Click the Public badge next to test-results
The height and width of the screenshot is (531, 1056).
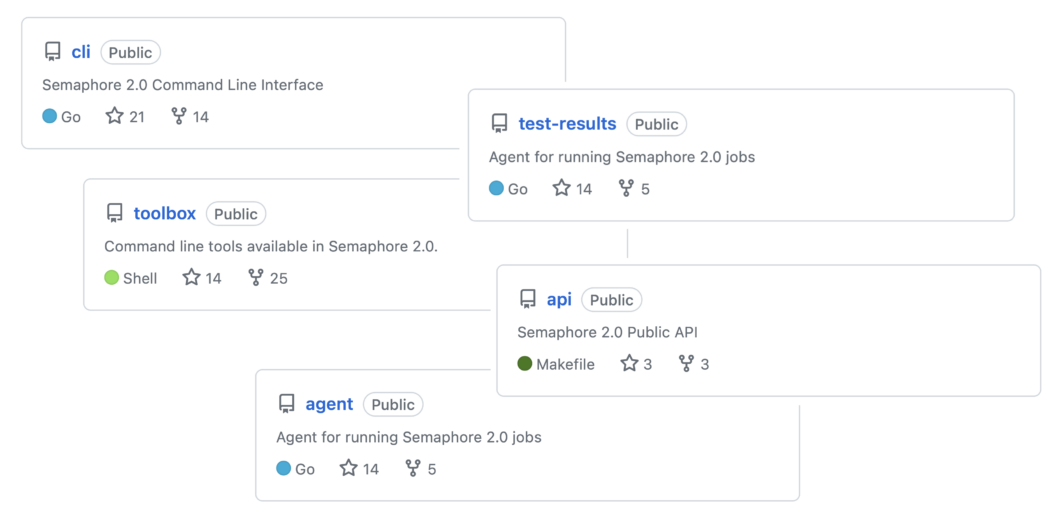pos(657,124)
